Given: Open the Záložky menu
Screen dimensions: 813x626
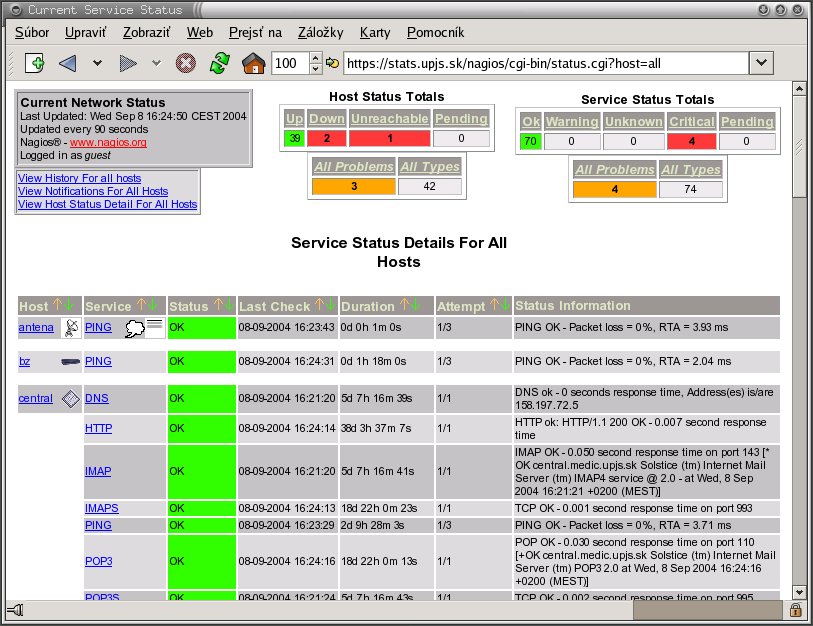Looking at the screenshot, I should point(320,32).
